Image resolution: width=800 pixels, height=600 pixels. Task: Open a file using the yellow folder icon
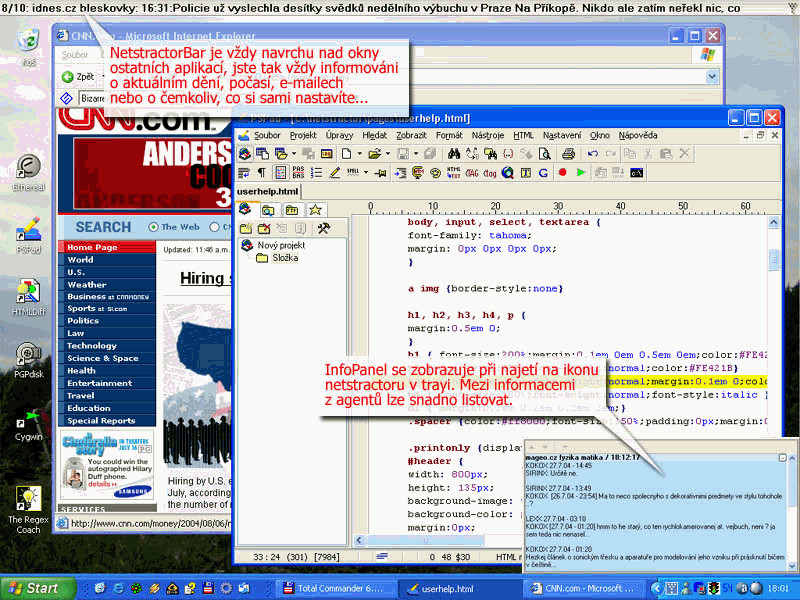pyautogui.click(x=374, y=154)
